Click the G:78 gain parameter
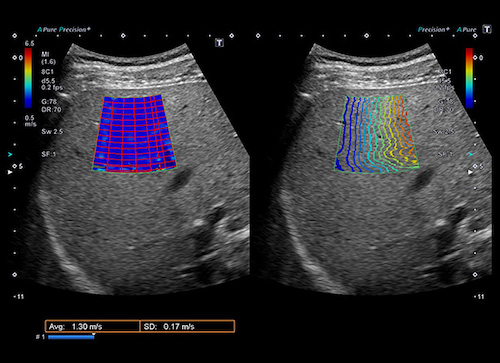The height and width of the screenshot is (363, 500). (49, 102)
